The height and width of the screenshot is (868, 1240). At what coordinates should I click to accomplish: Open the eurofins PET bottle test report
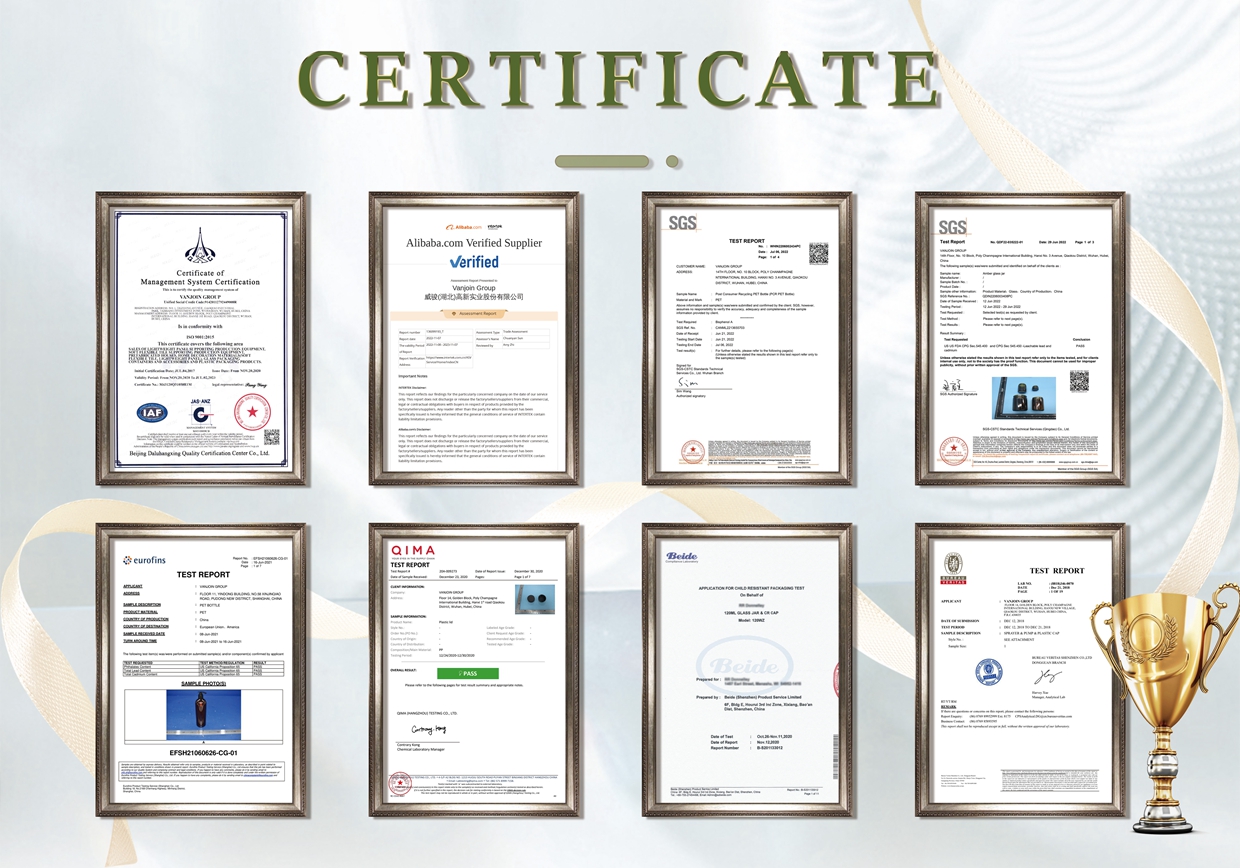coord(202,670)
